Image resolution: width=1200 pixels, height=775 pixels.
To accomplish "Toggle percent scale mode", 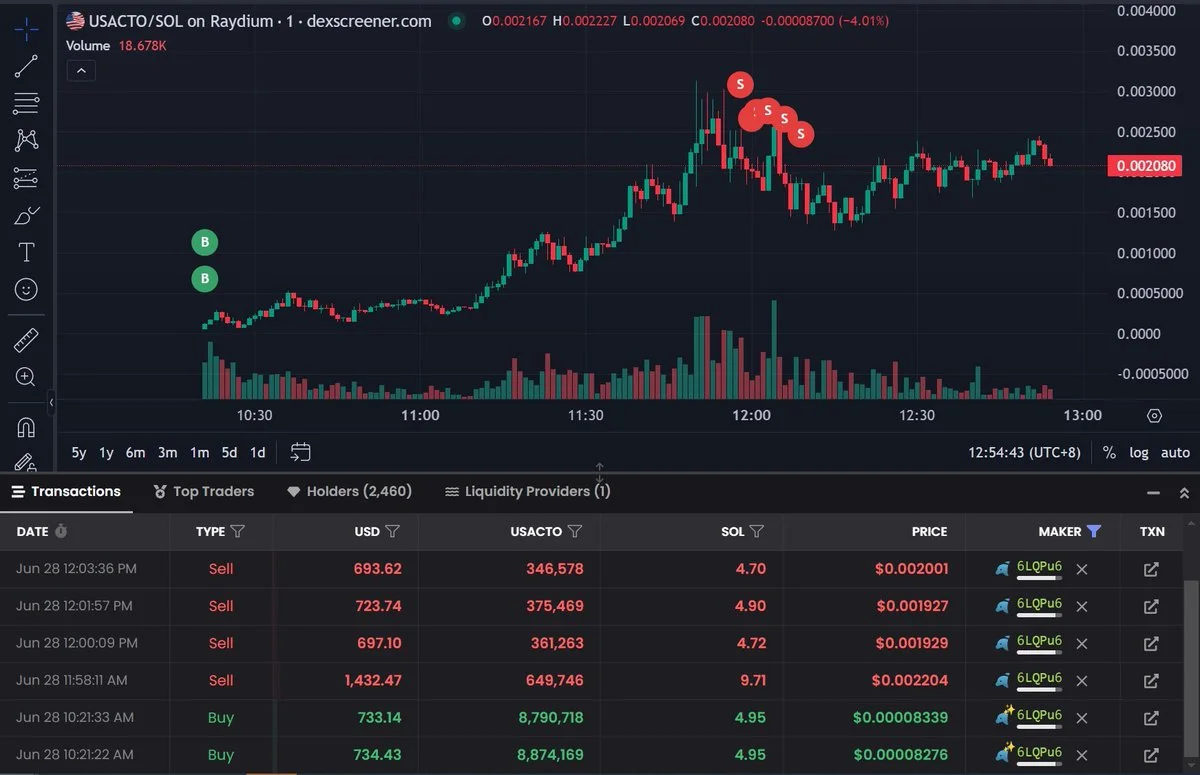I will 1109,452.
